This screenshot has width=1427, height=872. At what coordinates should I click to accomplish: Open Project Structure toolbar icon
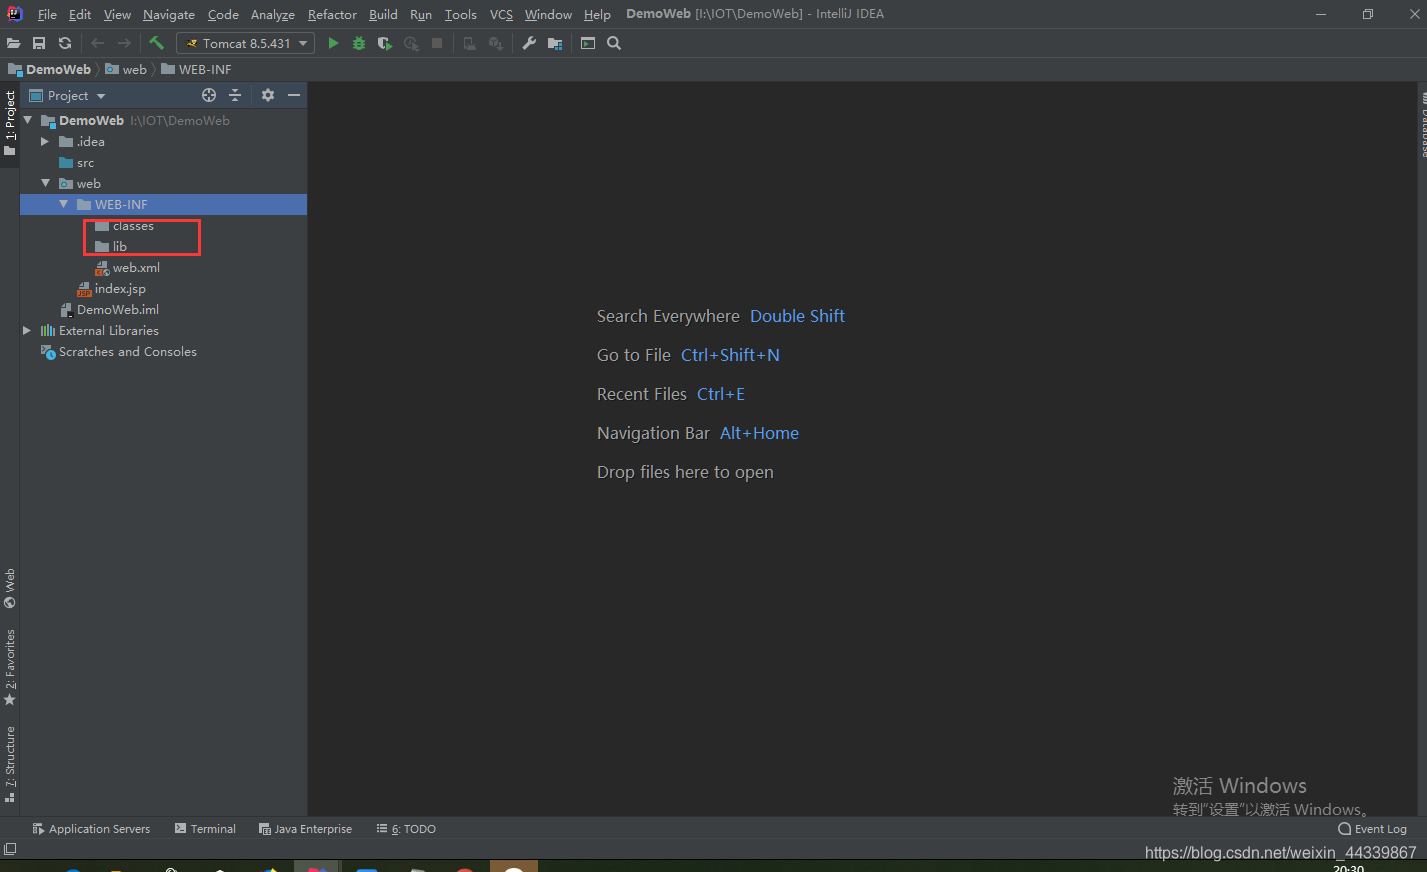[x=555, y=43]
